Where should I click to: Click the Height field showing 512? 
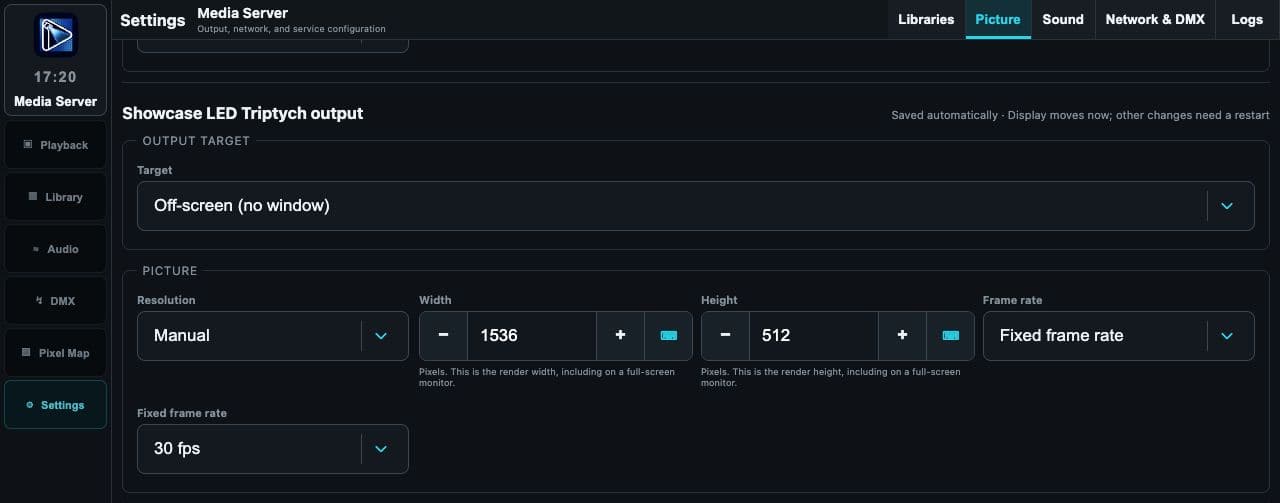tap(813, 336)
